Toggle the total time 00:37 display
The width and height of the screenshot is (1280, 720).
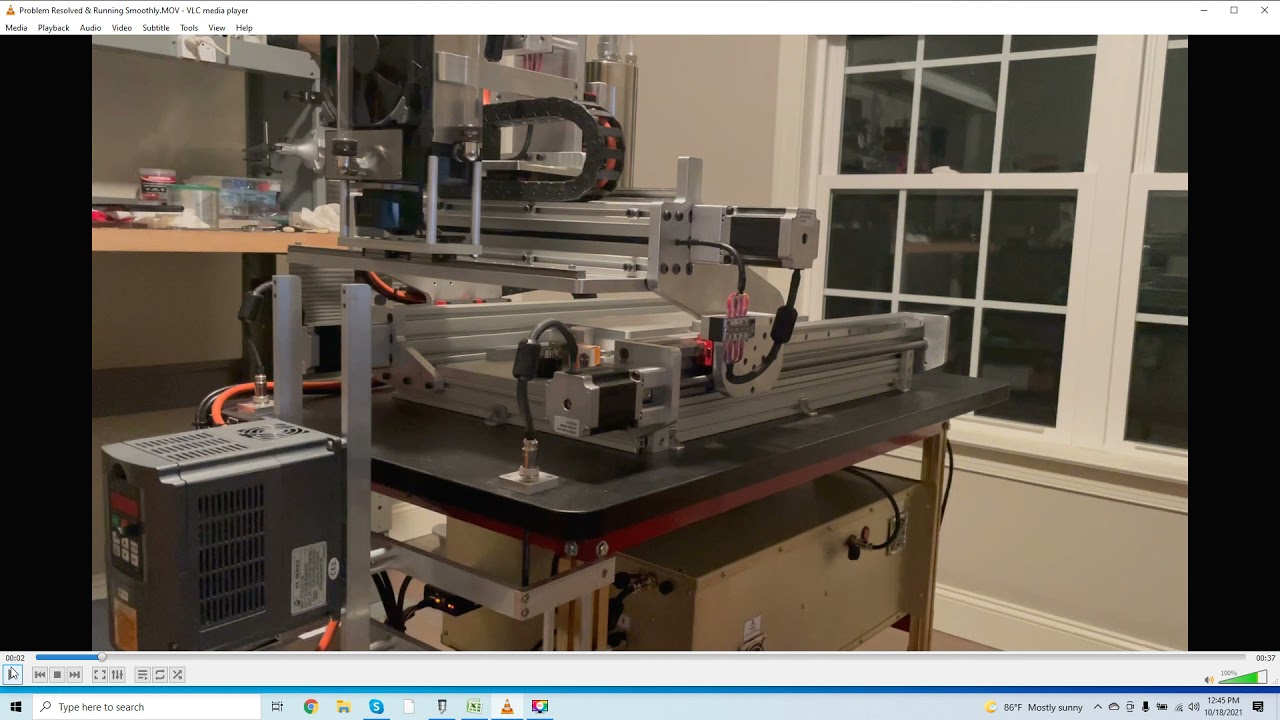pos(1266,658)
